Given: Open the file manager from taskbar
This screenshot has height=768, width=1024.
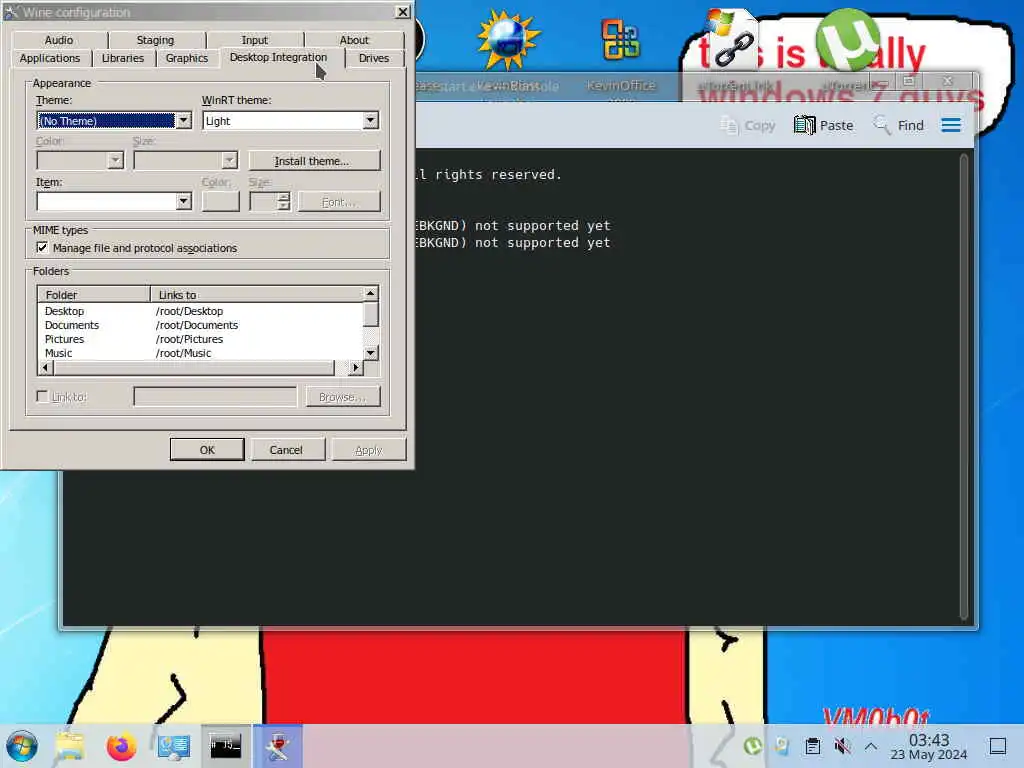Looking at the screenshot, I should pos(70,746).
